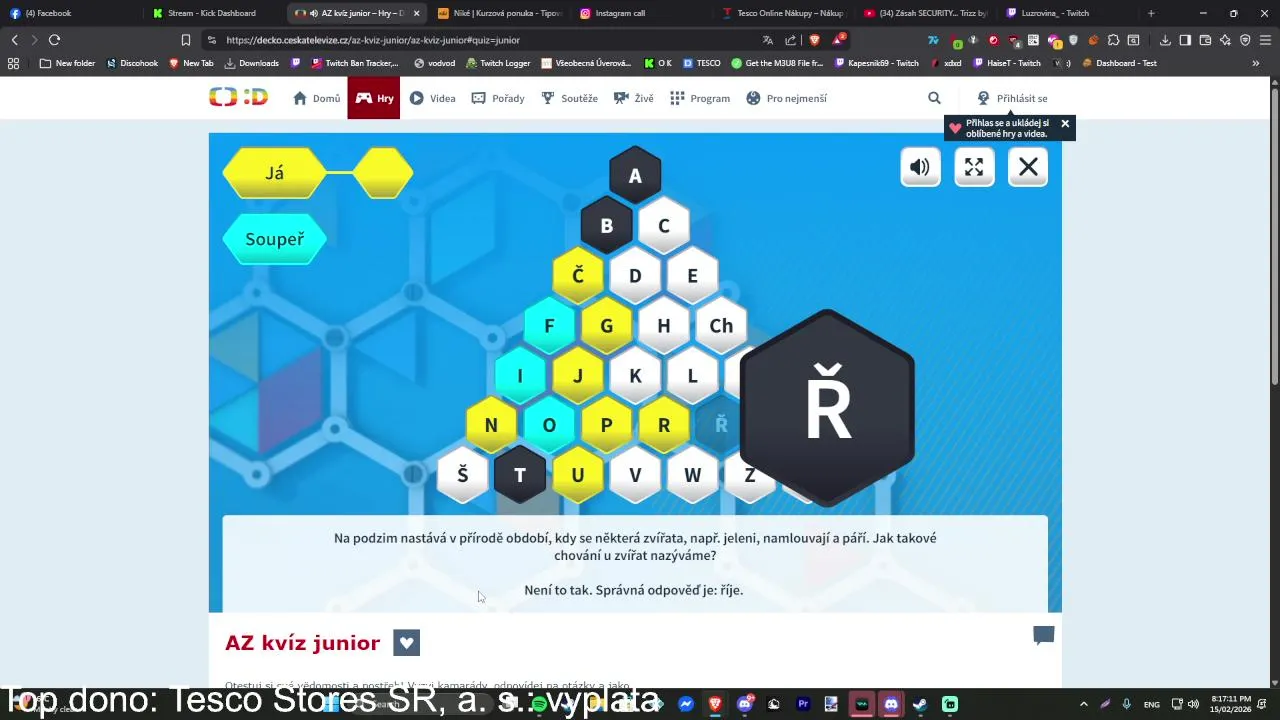Open Brave Rewards triangle icon

point(840,40)
